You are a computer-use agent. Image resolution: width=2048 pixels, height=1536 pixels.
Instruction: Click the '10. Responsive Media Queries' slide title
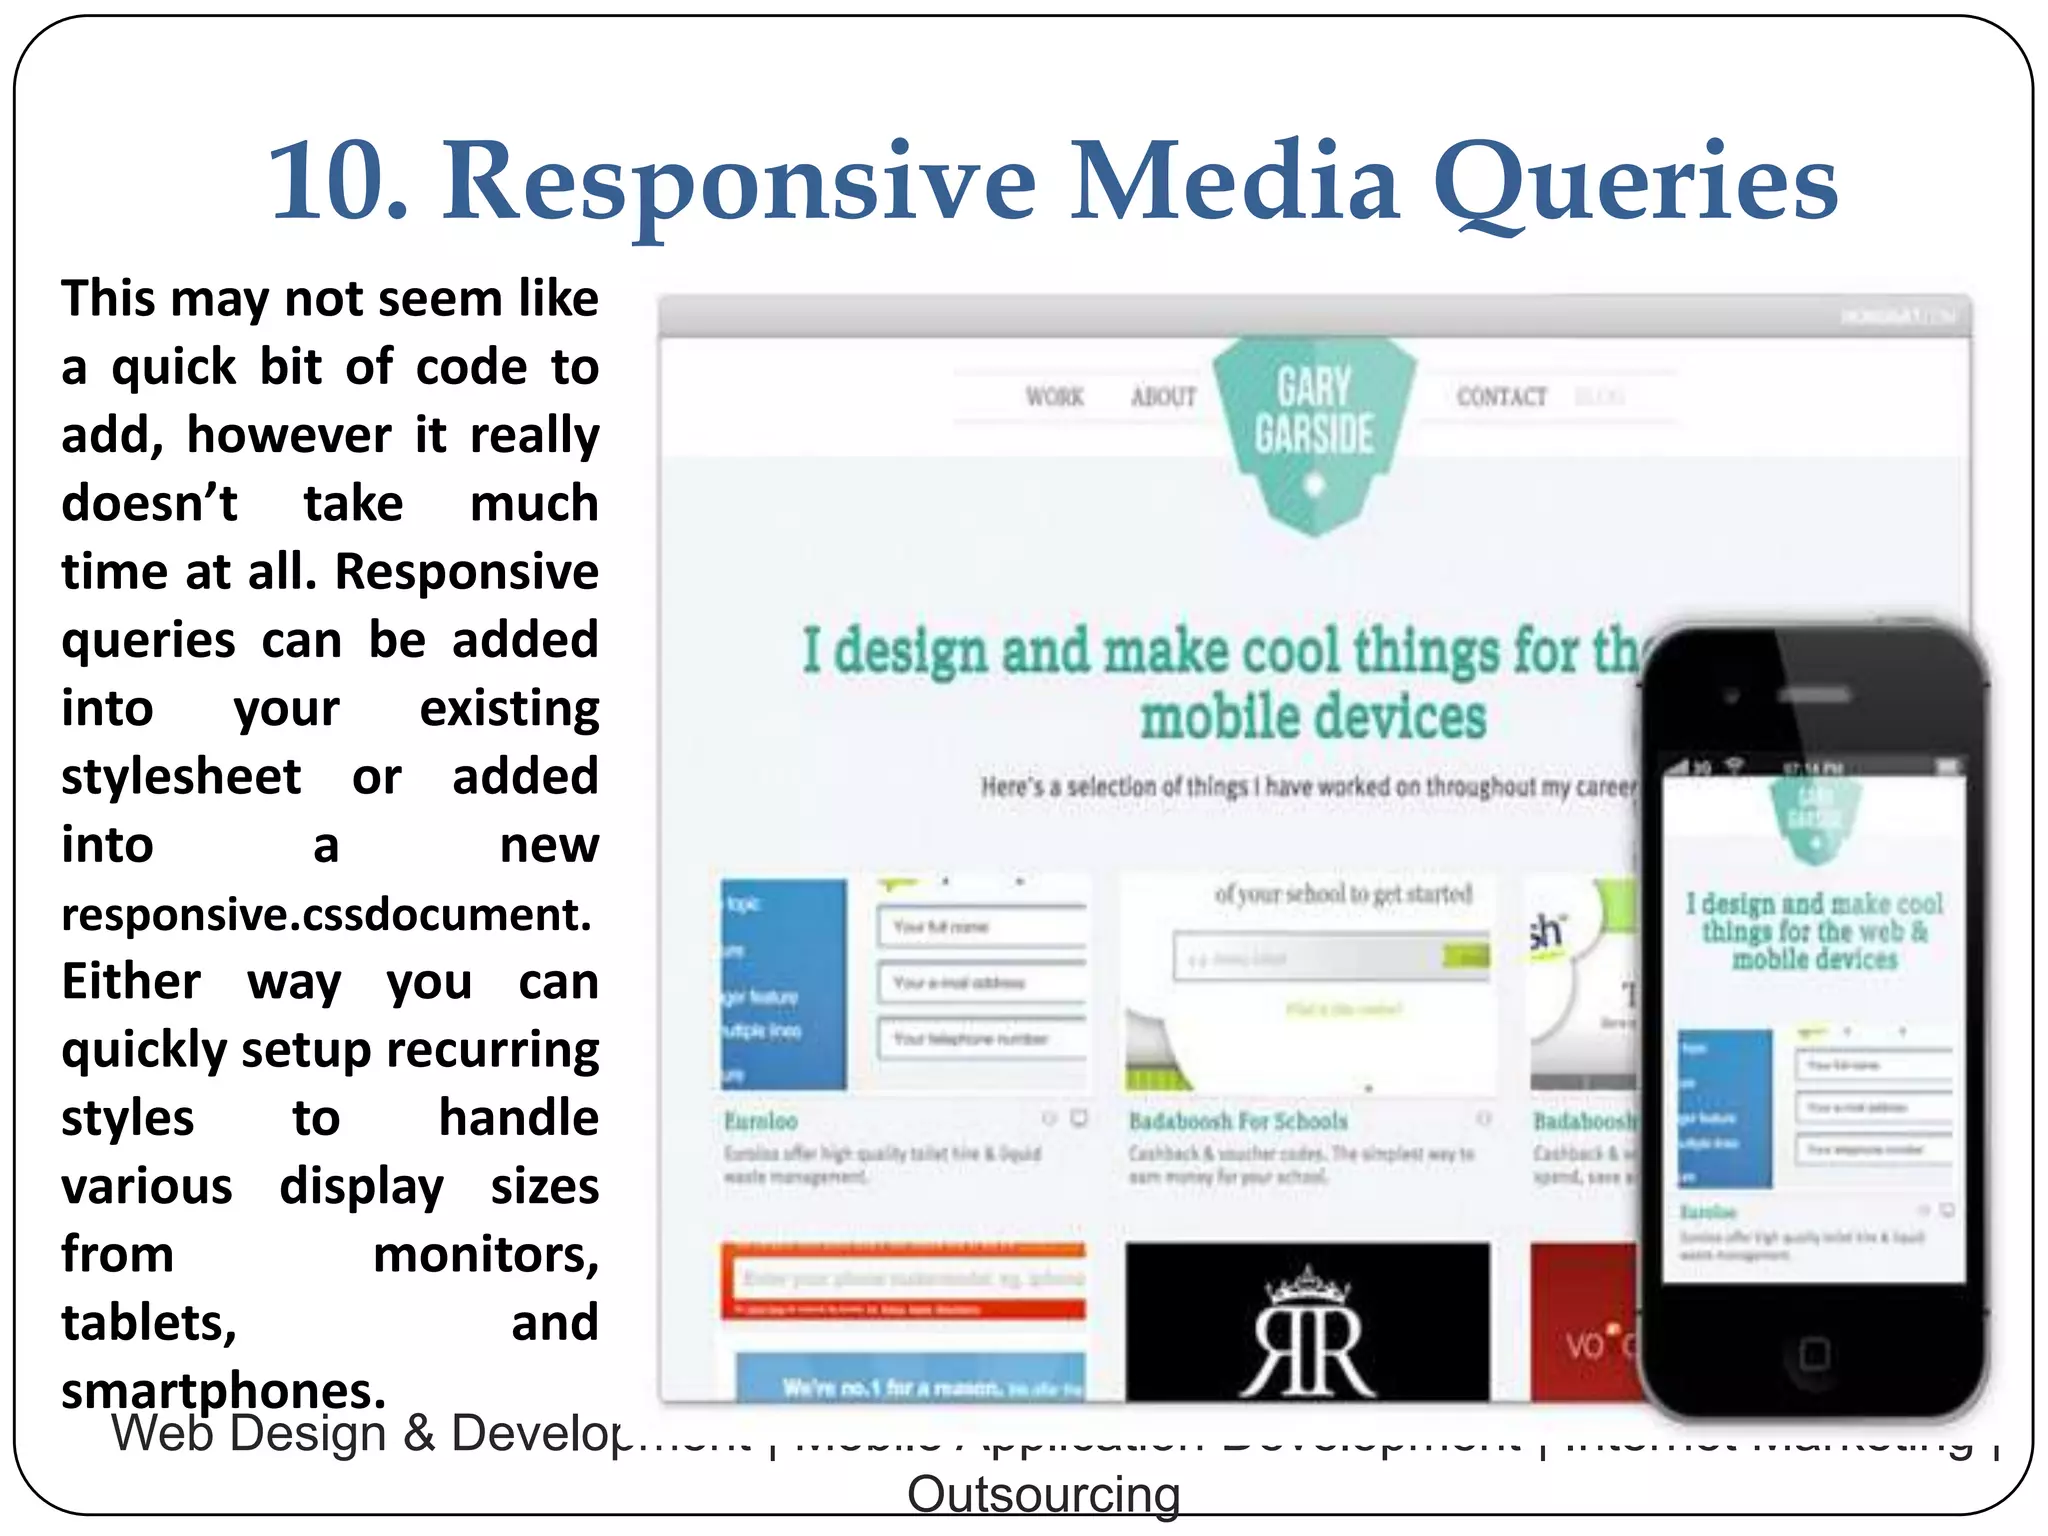click(x=1052, y=181)
